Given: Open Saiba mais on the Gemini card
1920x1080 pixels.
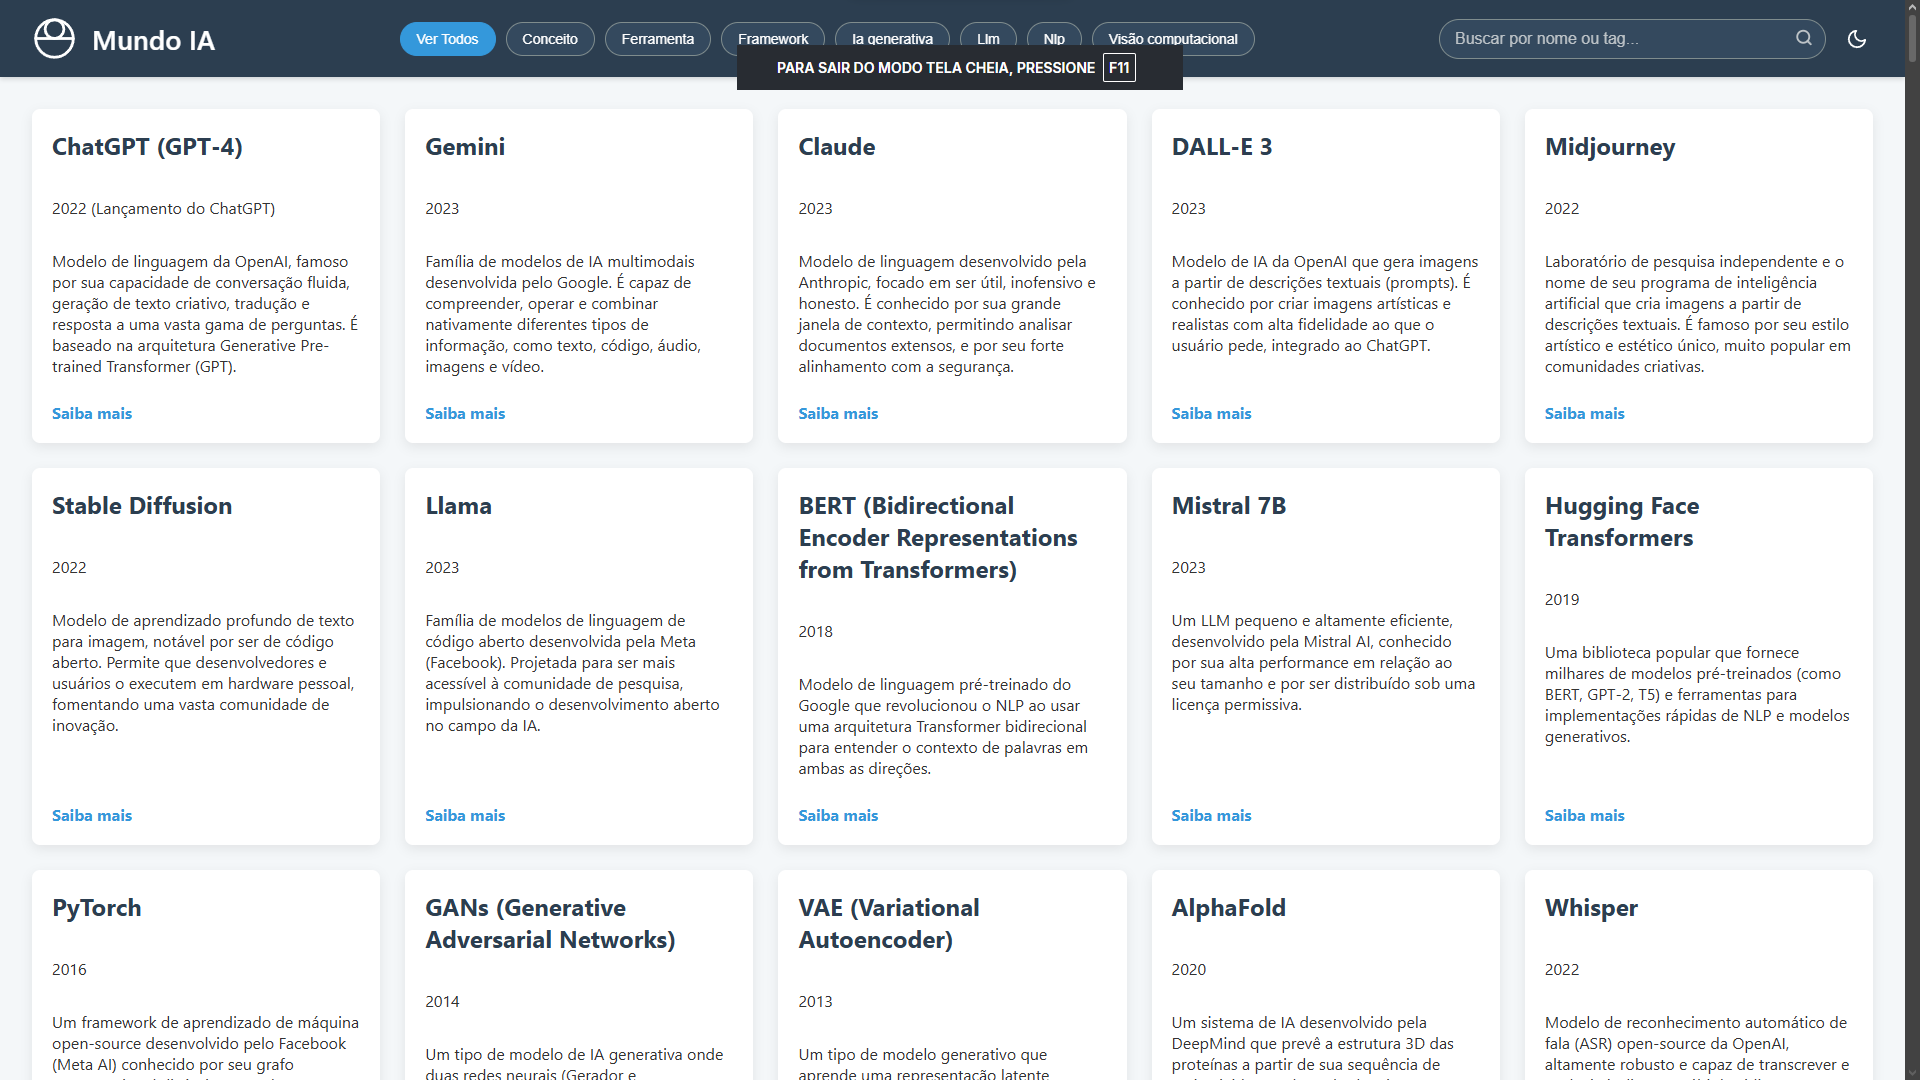Looking at the screenshot, I should coord(465,414).
